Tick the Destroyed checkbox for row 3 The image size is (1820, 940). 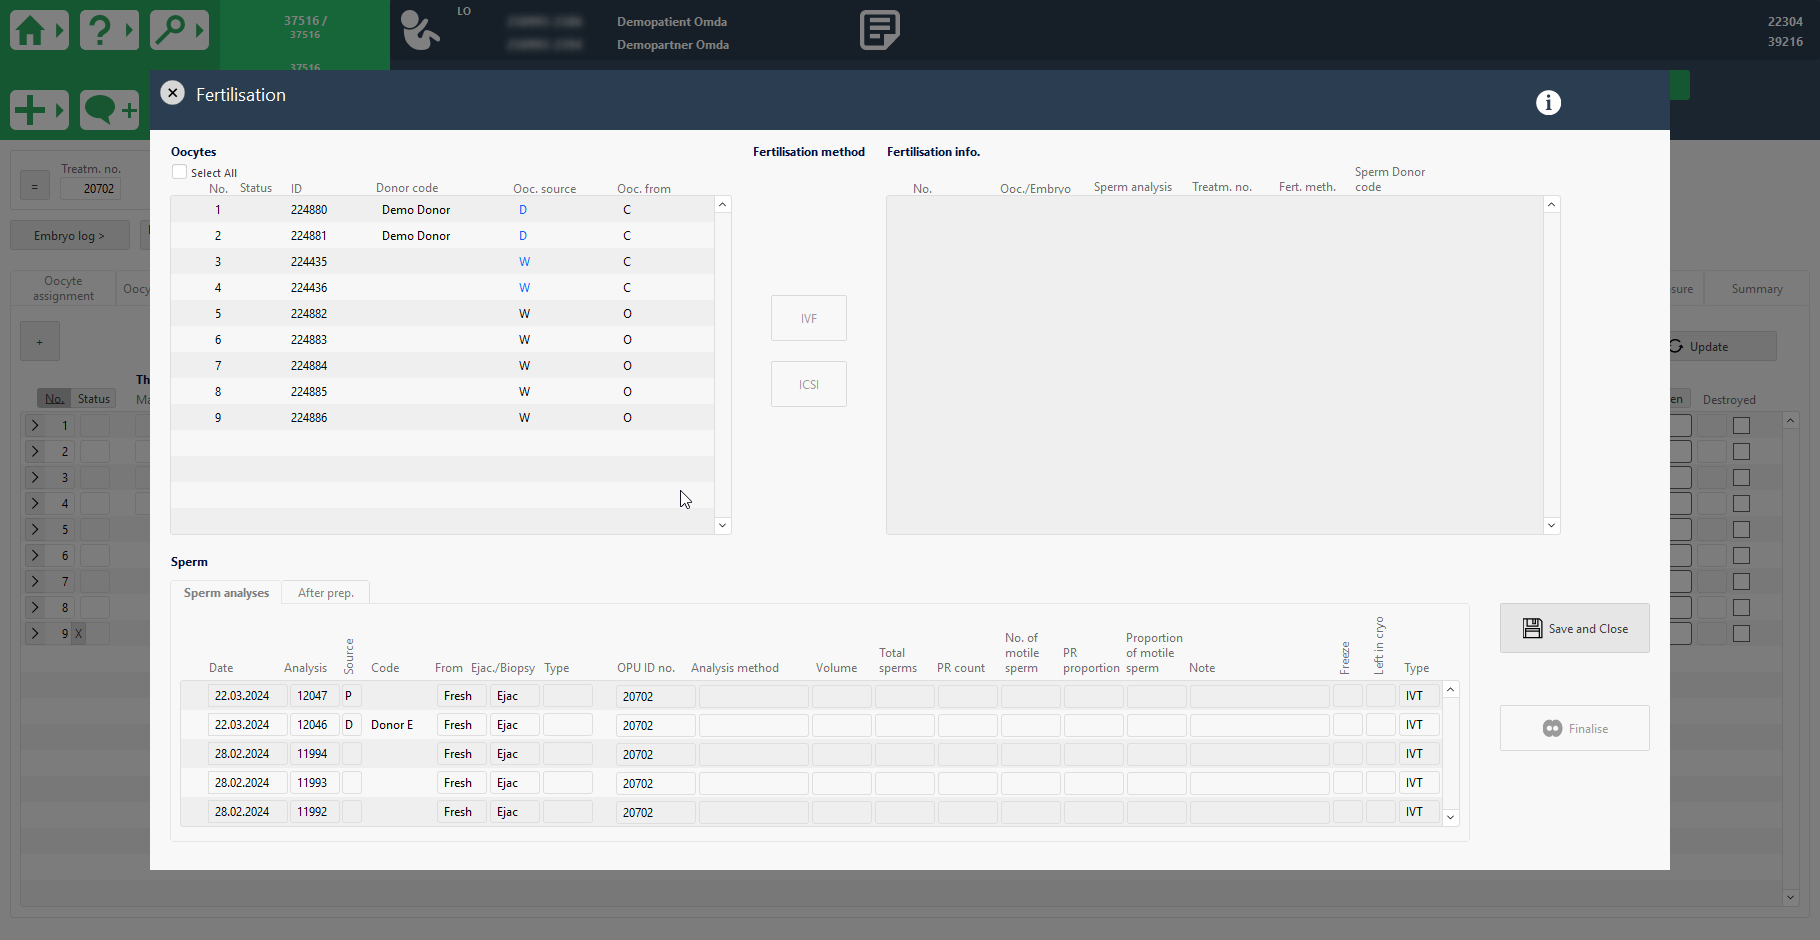pos(1742,478)
